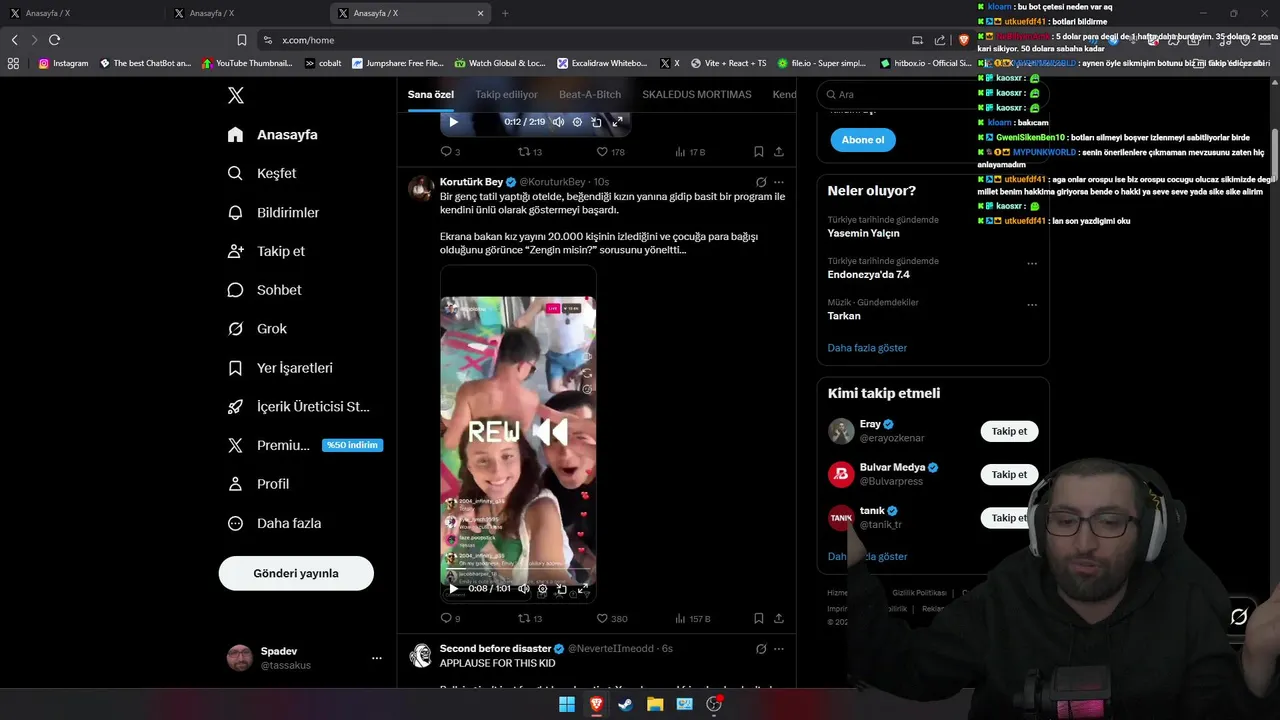
Task: Click Grok icon on Korutürk Bey's post
Action: tap(761, 182)
